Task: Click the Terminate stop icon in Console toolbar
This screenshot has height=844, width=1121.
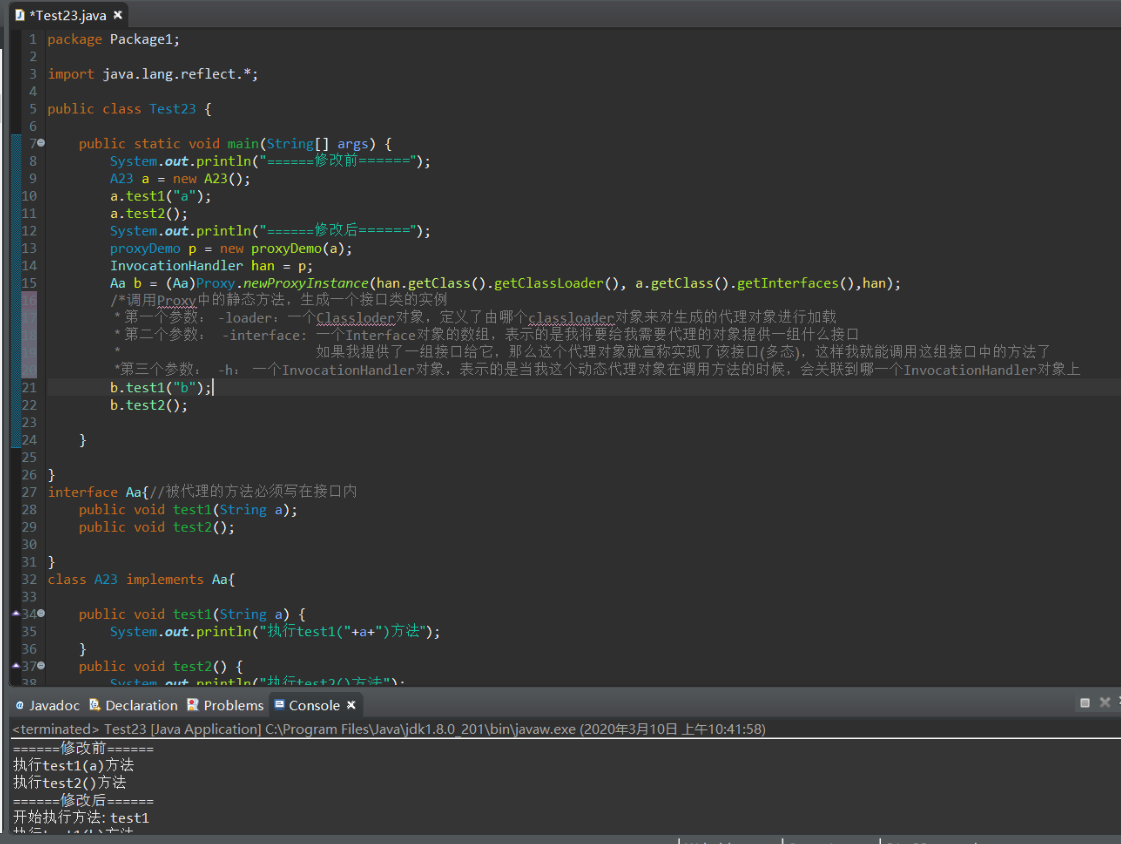Action: tap(1085, 703)
